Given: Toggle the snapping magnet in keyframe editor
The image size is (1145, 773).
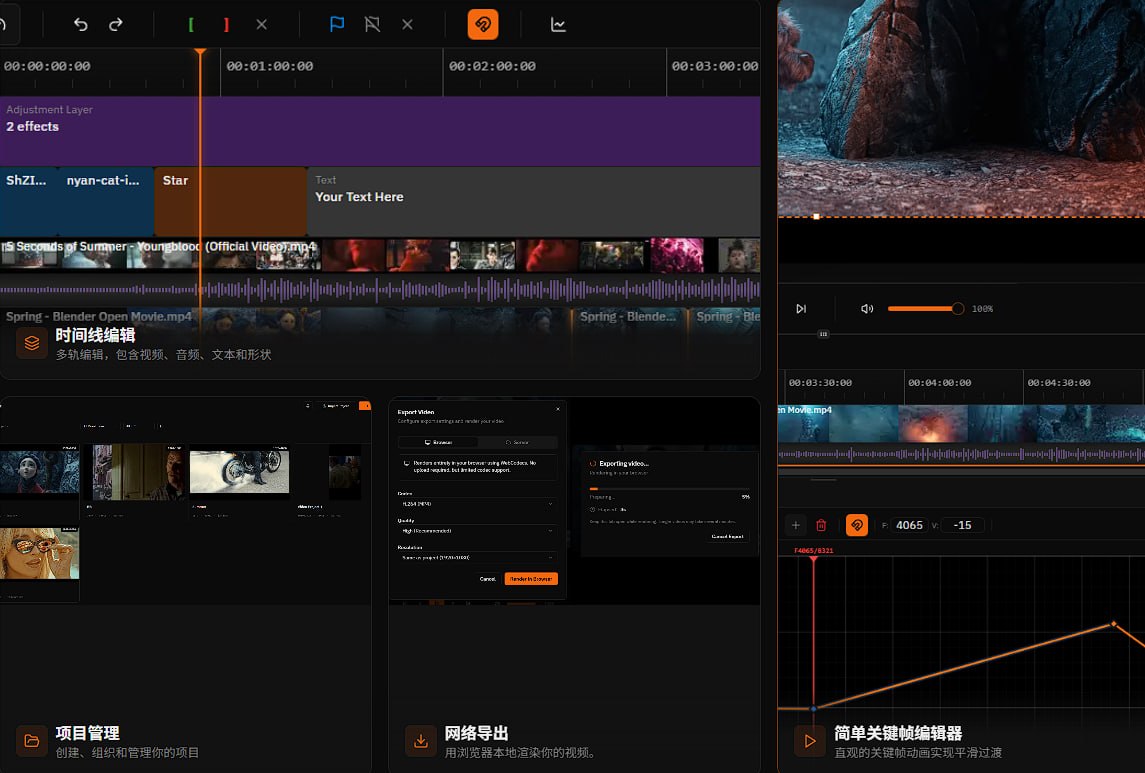Looking at the screenshot, I should (x=857, y=525).
